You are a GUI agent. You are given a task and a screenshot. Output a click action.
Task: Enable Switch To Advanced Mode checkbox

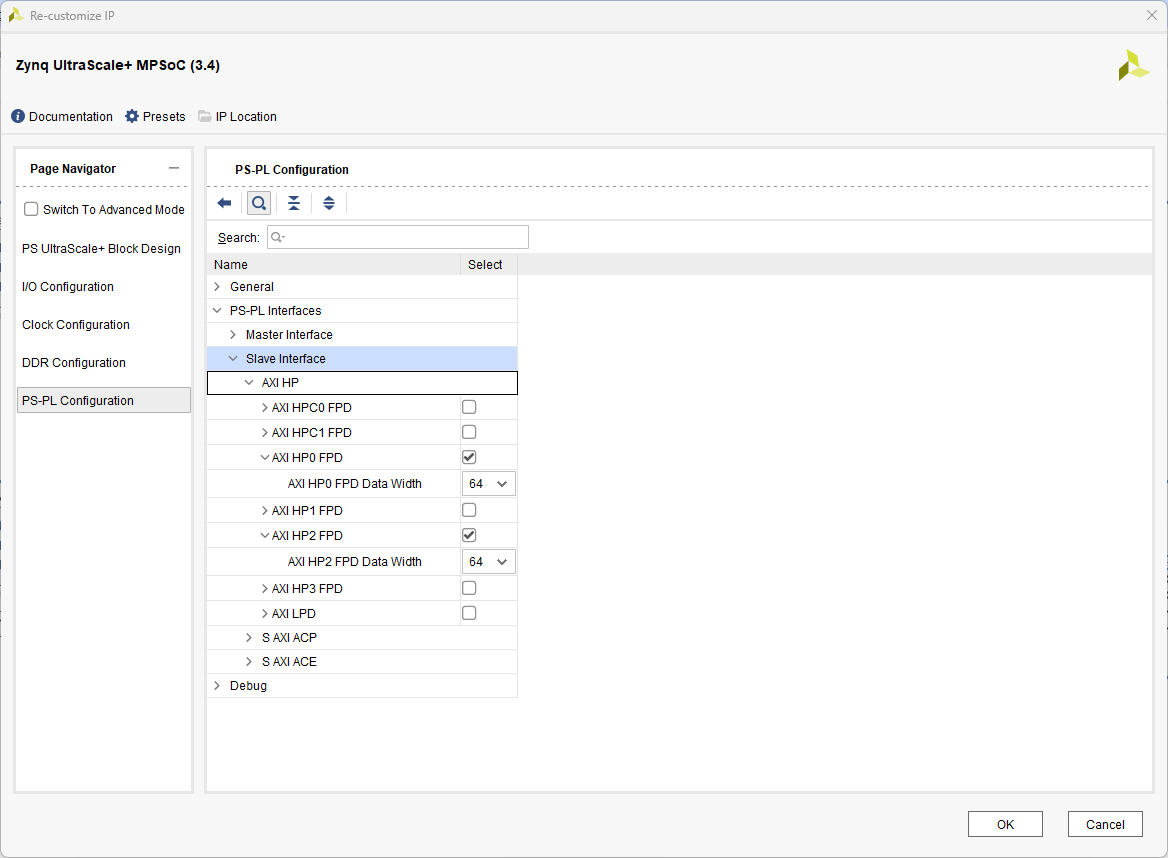tap(32, 210)
